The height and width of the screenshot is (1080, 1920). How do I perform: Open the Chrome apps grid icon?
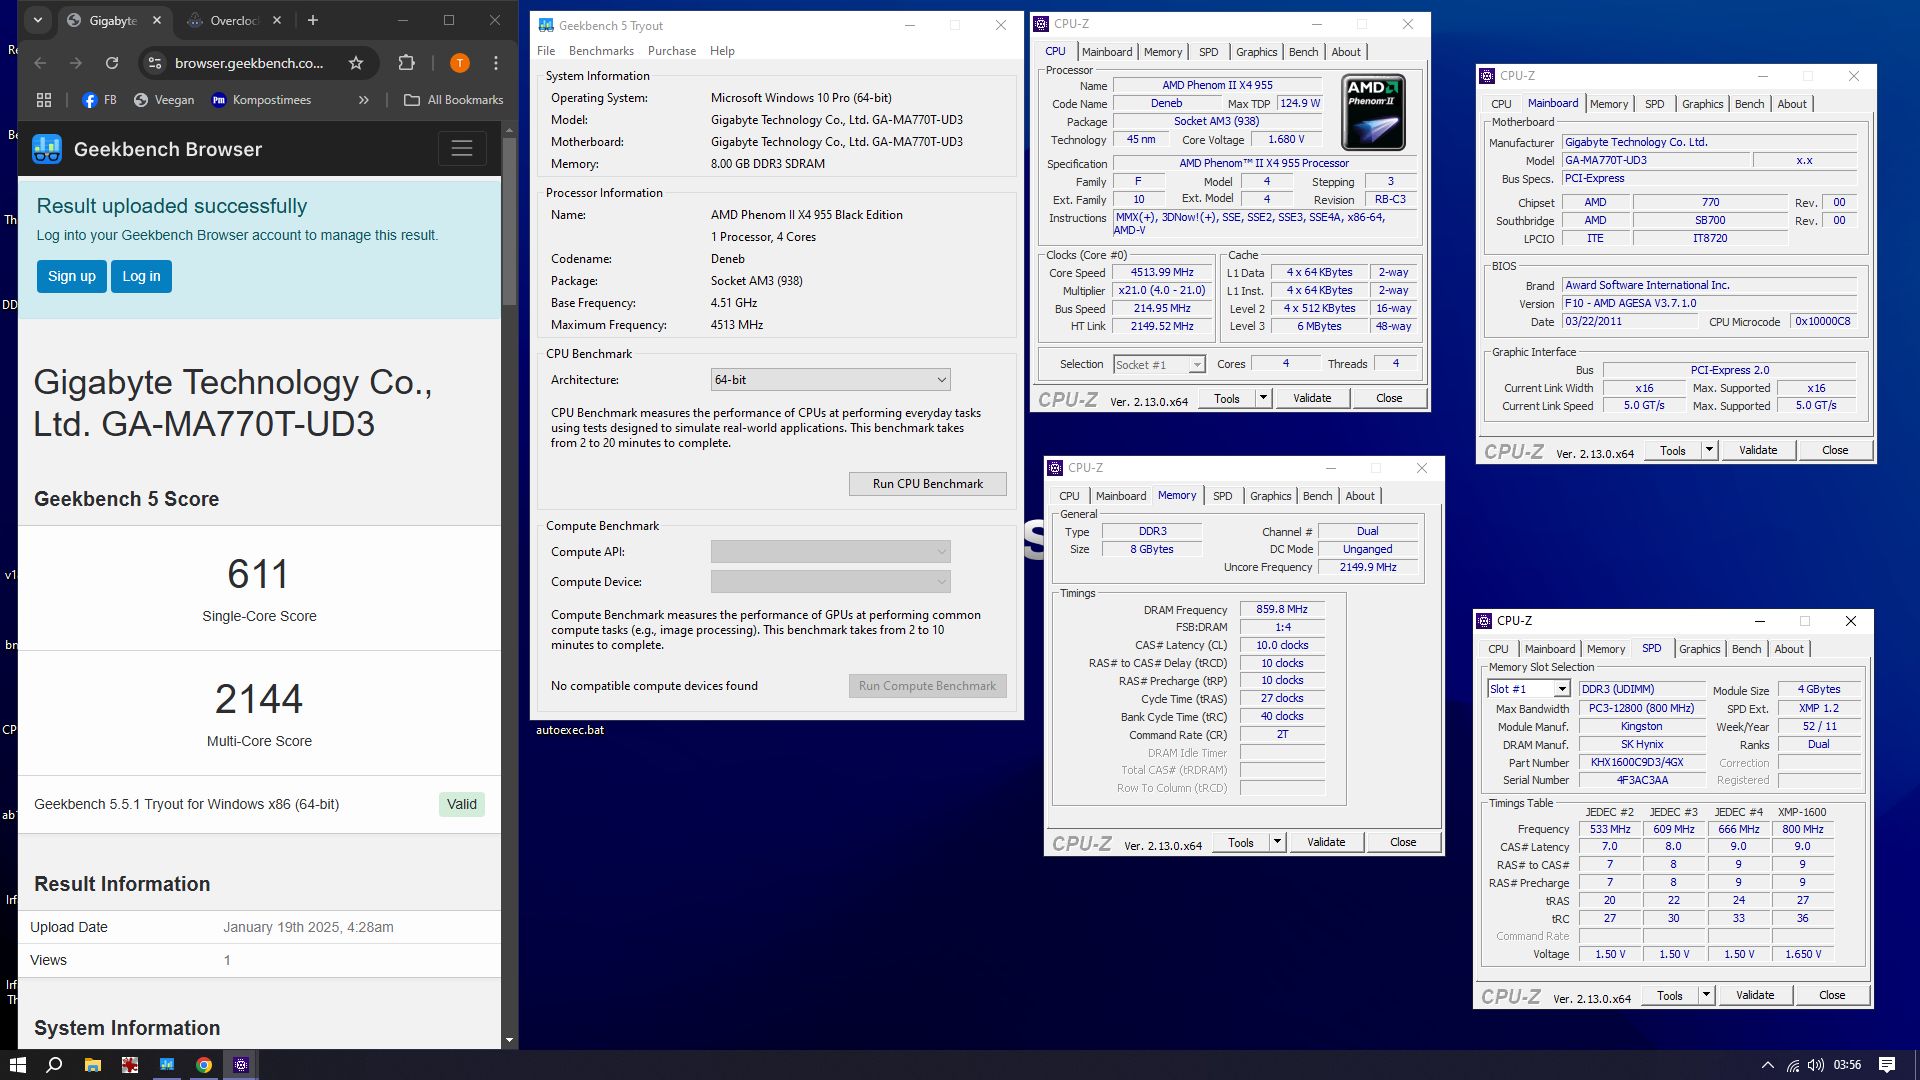click(44, 100)
